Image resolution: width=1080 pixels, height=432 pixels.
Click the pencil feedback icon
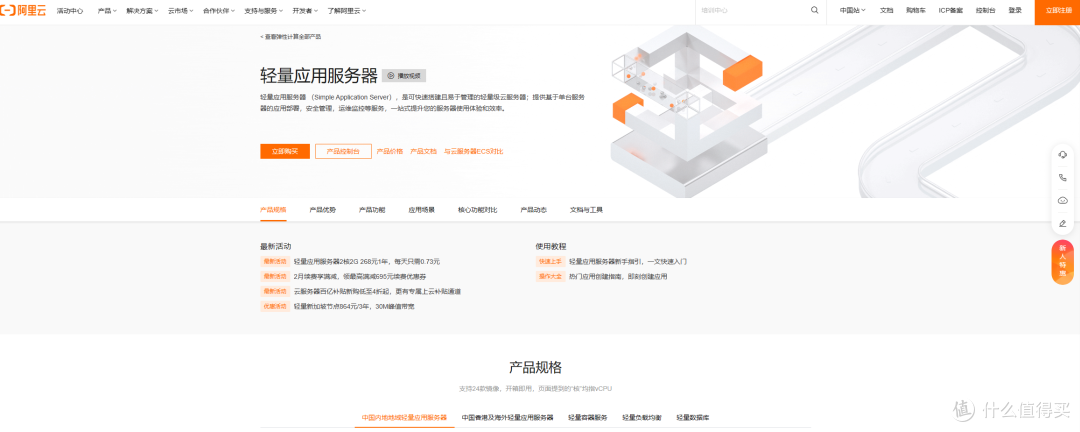[x=1062, y=223]
